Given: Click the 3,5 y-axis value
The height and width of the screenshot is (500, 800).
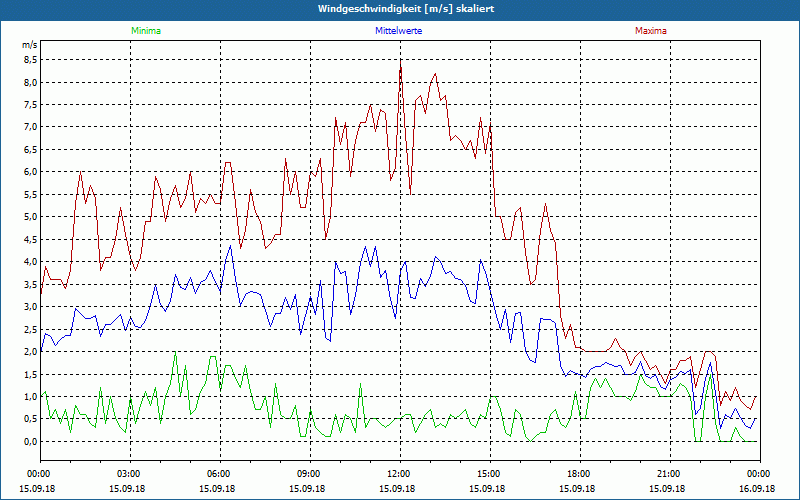Looking at the screenshot, I should (31, 284).
